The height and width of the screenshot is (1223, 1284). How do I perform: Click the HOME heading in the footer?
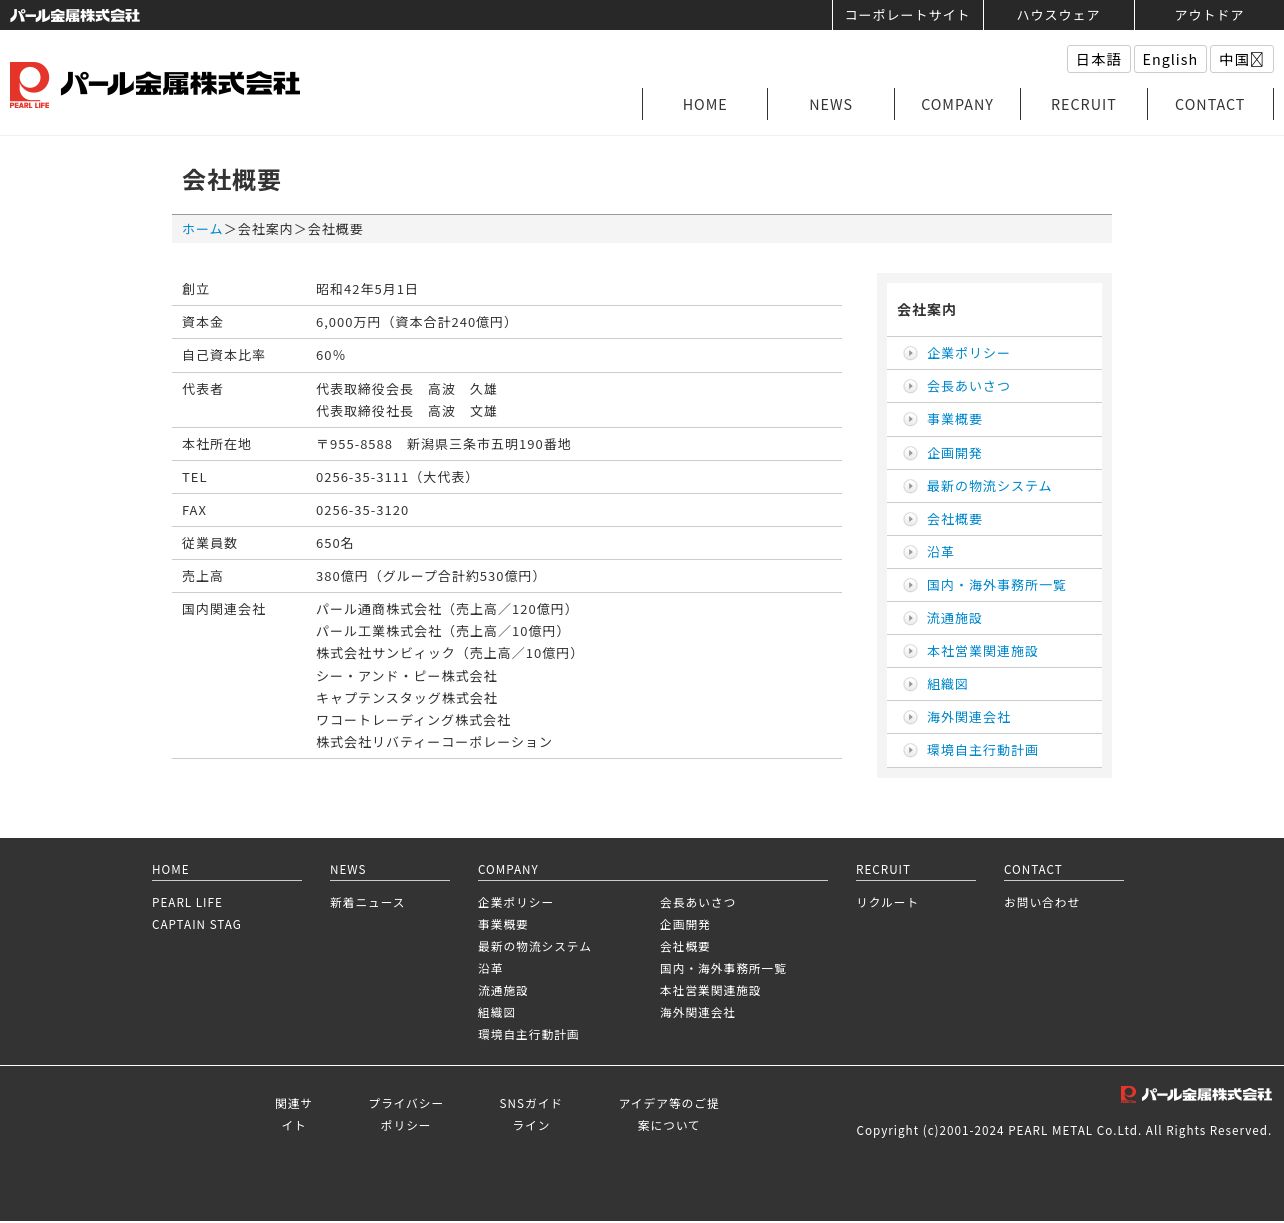170,869
